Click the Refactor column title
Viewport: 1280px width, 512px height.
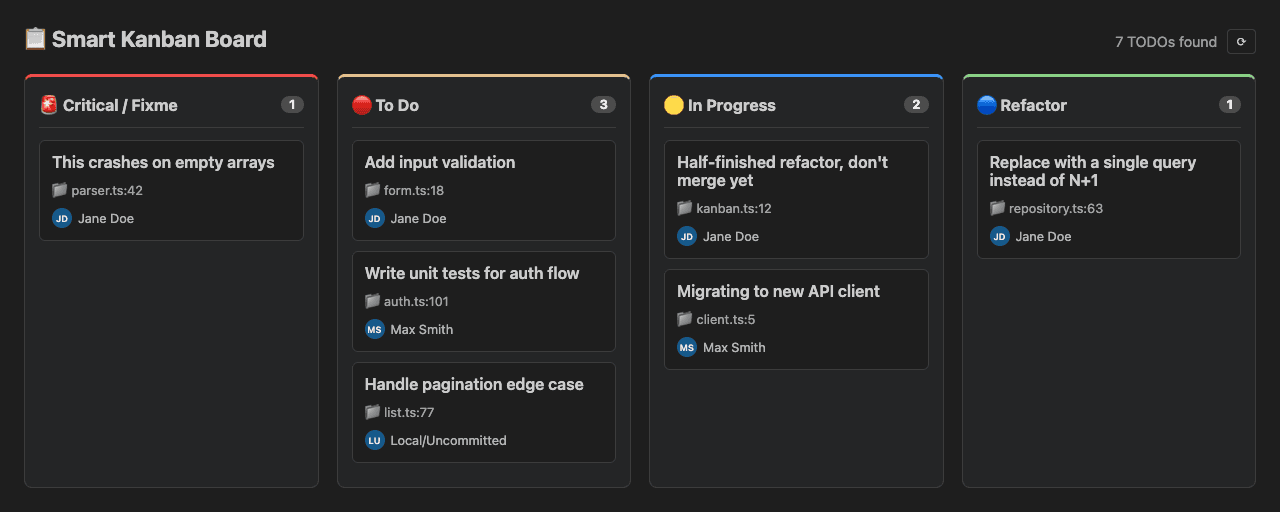pyautogui.click(x=1034, y=105)
